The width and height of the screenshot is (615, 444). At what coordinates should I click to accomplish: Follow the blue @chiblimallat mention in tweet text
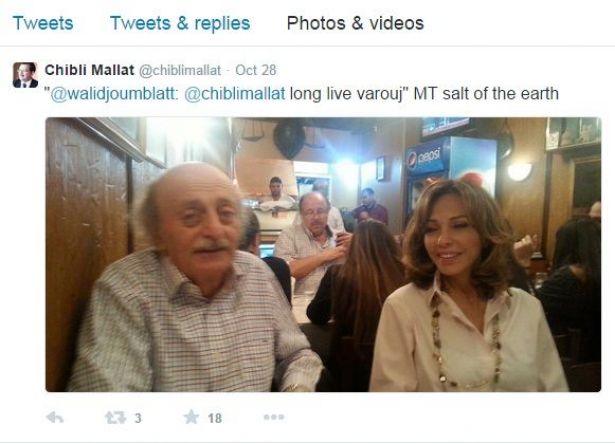(x=235, y=94)
